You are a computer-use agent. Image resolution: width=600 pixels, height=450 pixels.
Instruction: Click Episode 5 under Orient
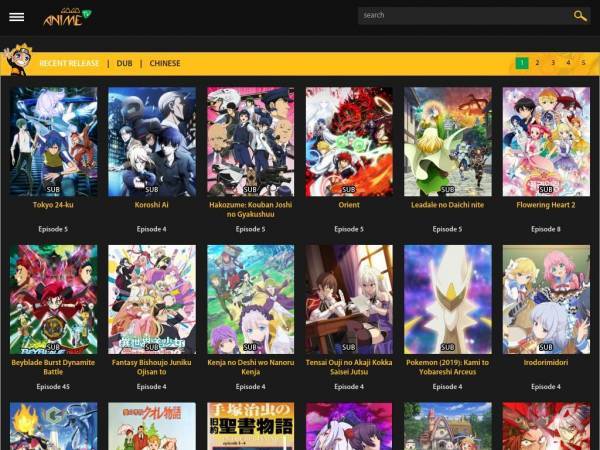point(349,229)
